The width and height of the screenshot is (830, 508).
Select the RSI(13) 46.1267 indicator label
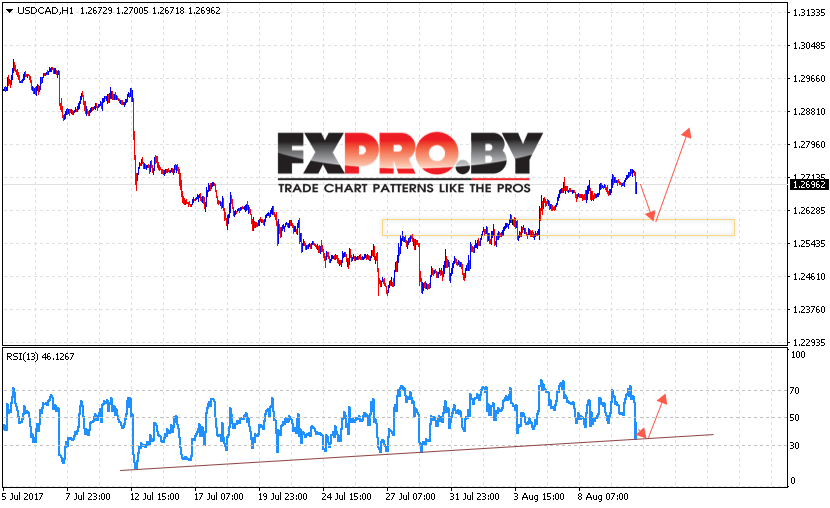40,357
